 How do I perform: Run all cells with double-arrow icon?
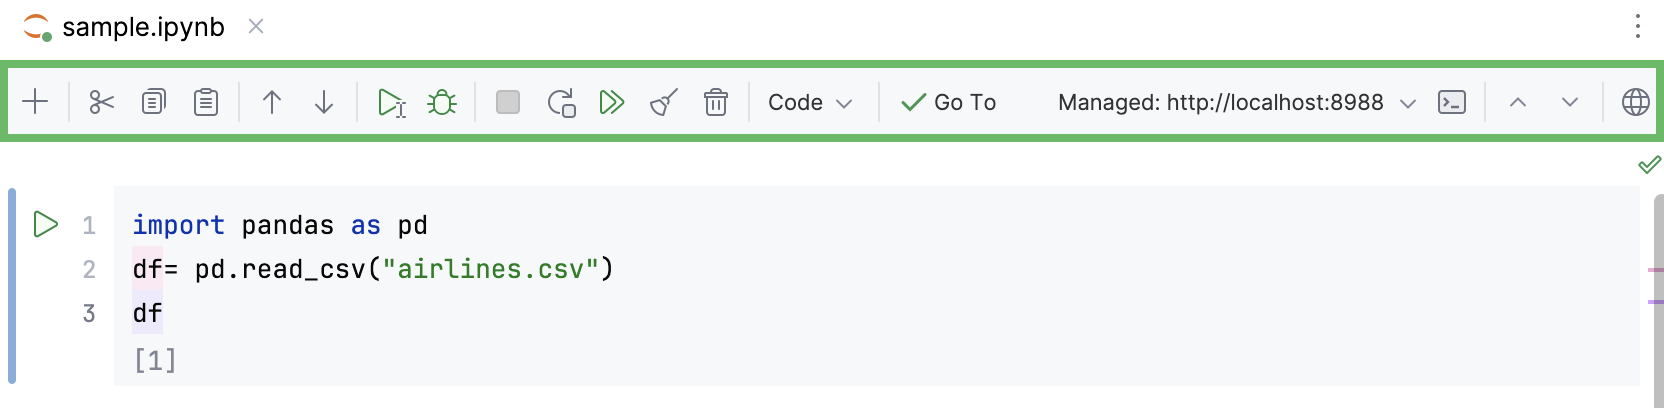pos(612,102)
